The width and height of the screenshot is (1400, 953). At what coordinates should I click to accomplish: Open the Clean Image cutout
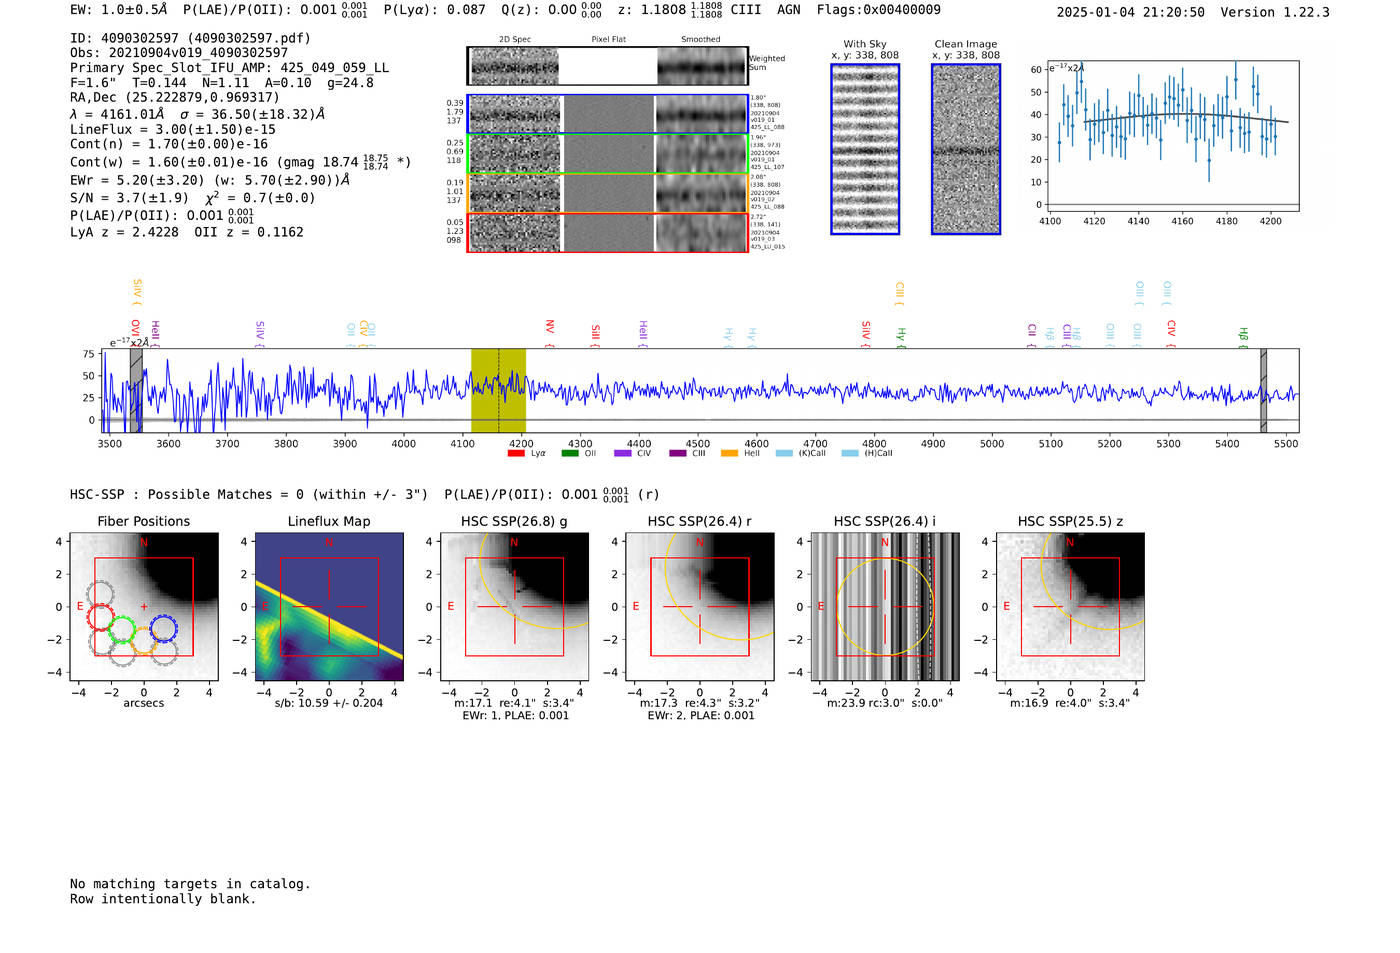click(x=966, y=149)
